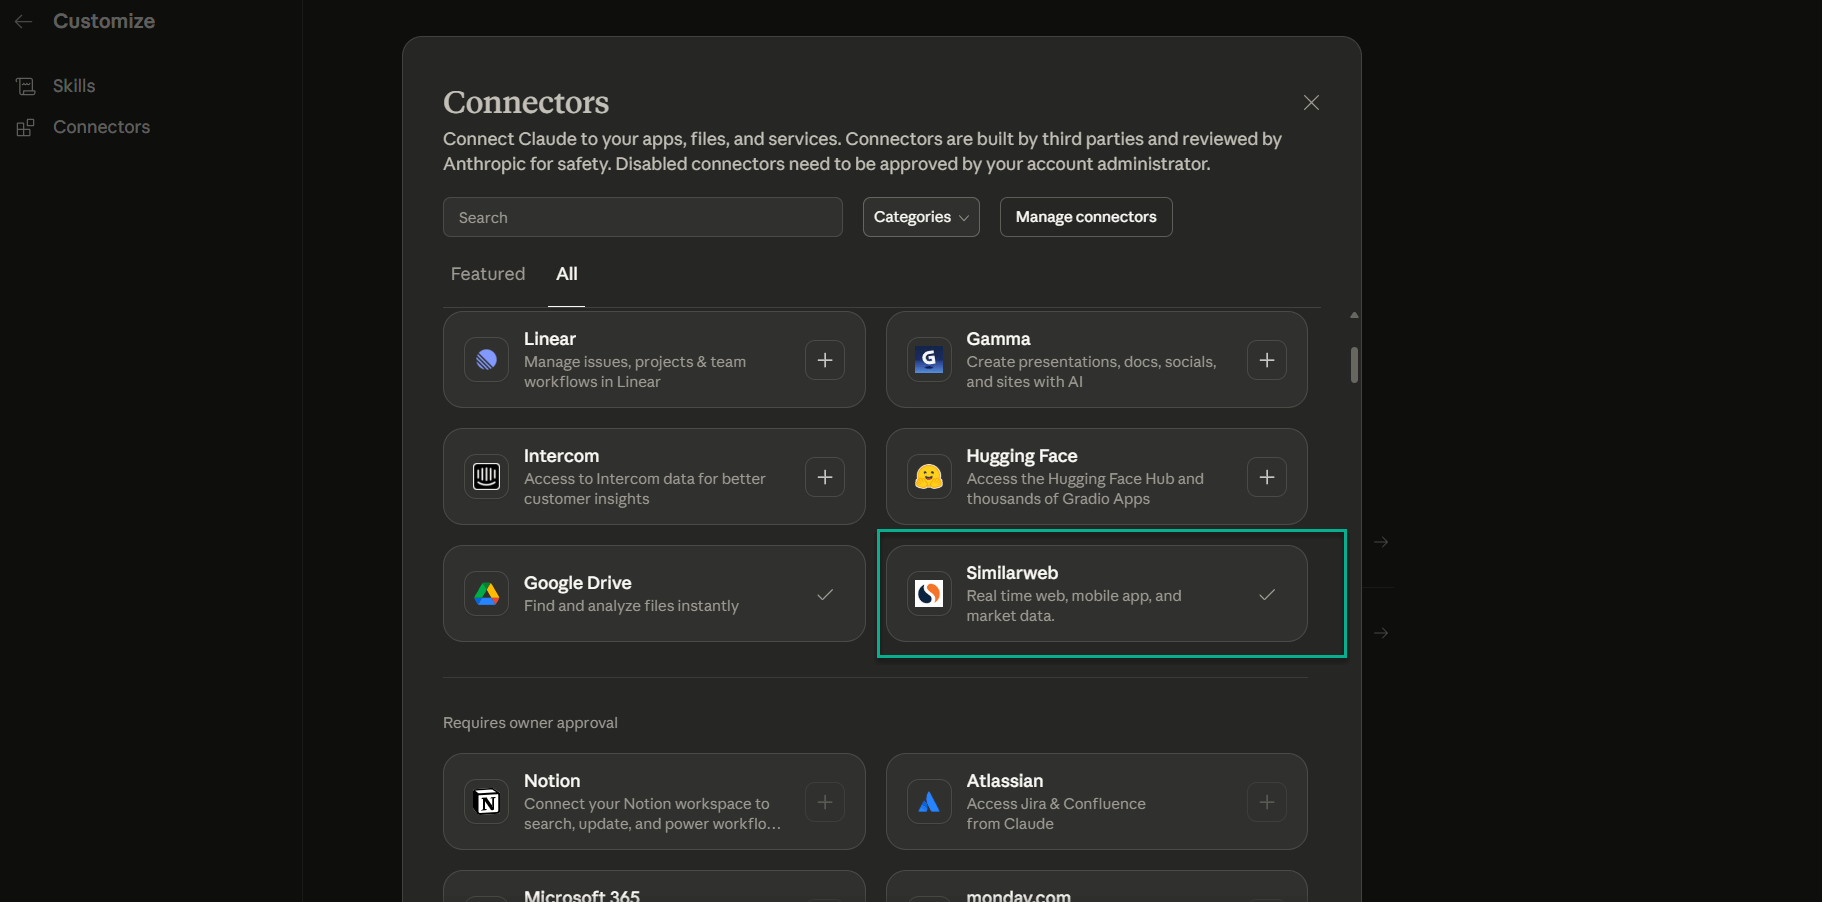Click the disabled plus button on Notion card
Image resolution: width=1822 pixels, height=902 pixels.
tap(825, 802)
